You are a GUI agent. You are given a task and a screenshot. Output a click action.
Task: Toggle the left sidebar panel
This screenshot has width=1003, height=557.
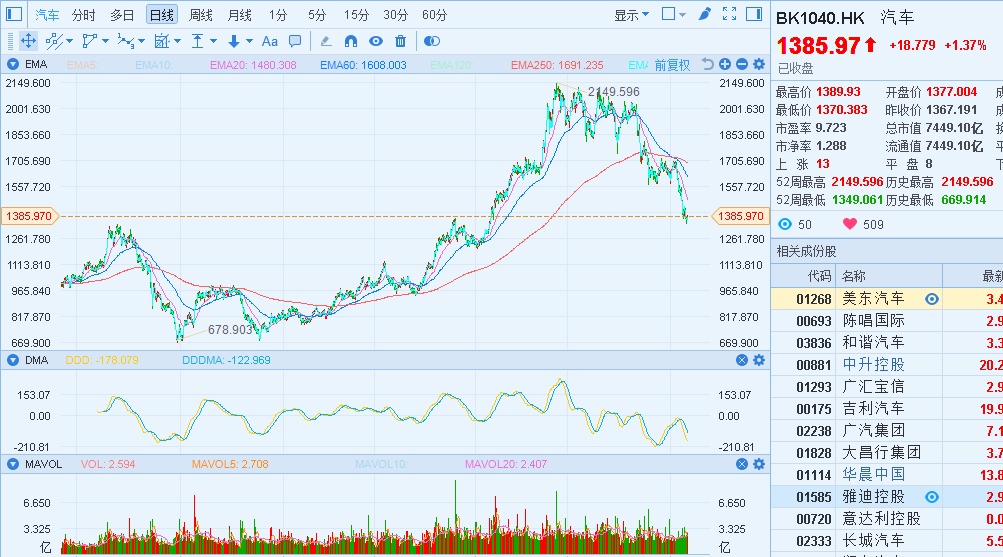[13, 15]
